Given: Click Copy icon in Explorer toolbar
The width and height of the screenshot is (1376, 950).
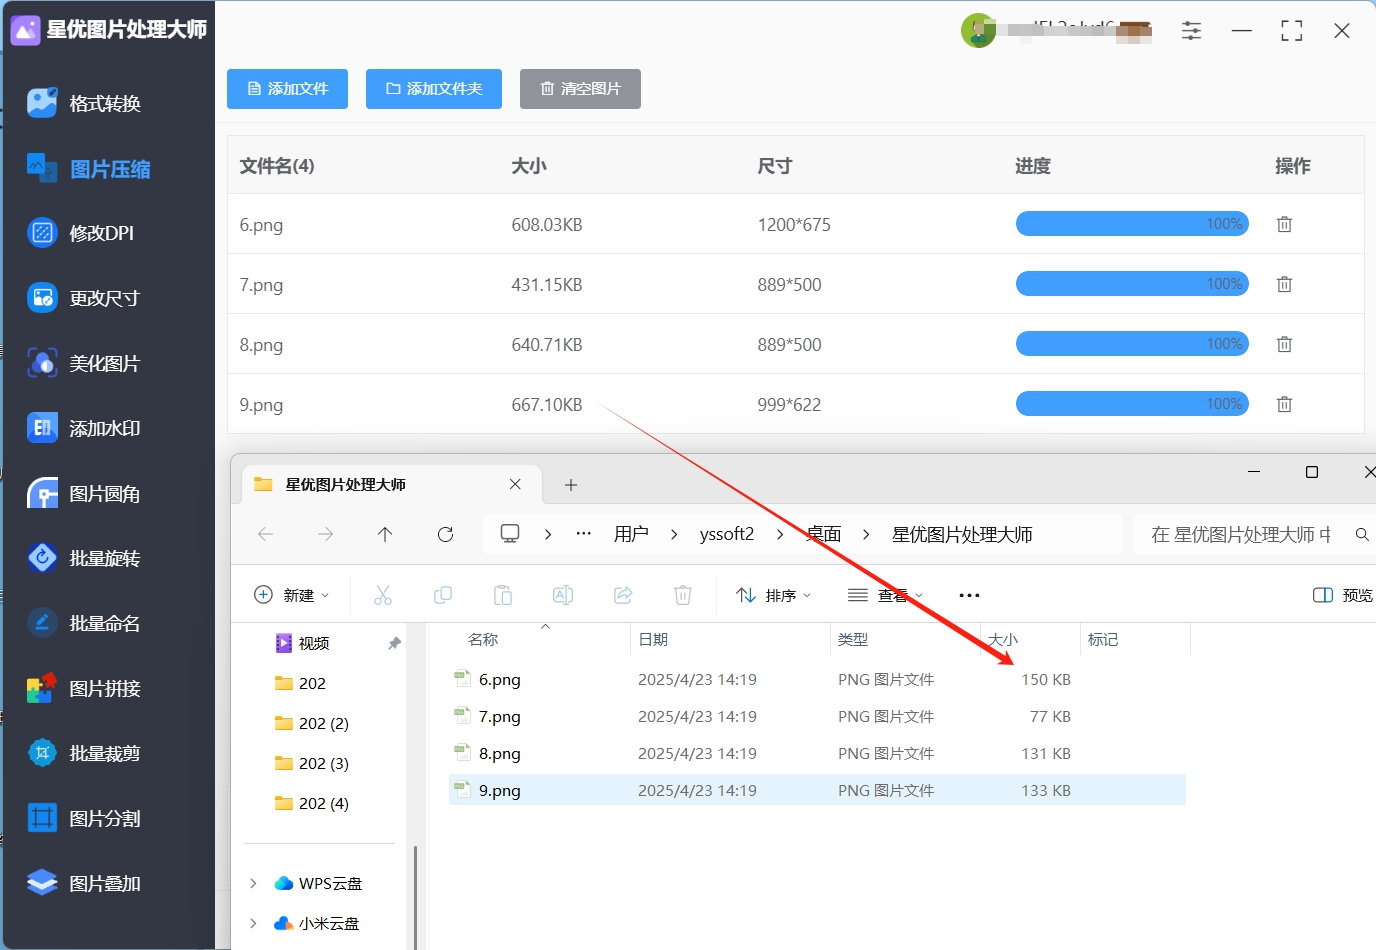Looking at the screenshot, I should 443,595.
